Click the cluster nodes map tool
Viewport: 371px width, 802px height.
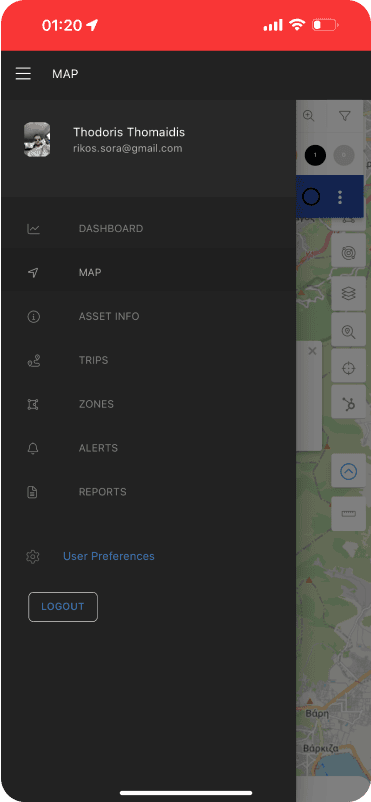(x=348, y=403)
